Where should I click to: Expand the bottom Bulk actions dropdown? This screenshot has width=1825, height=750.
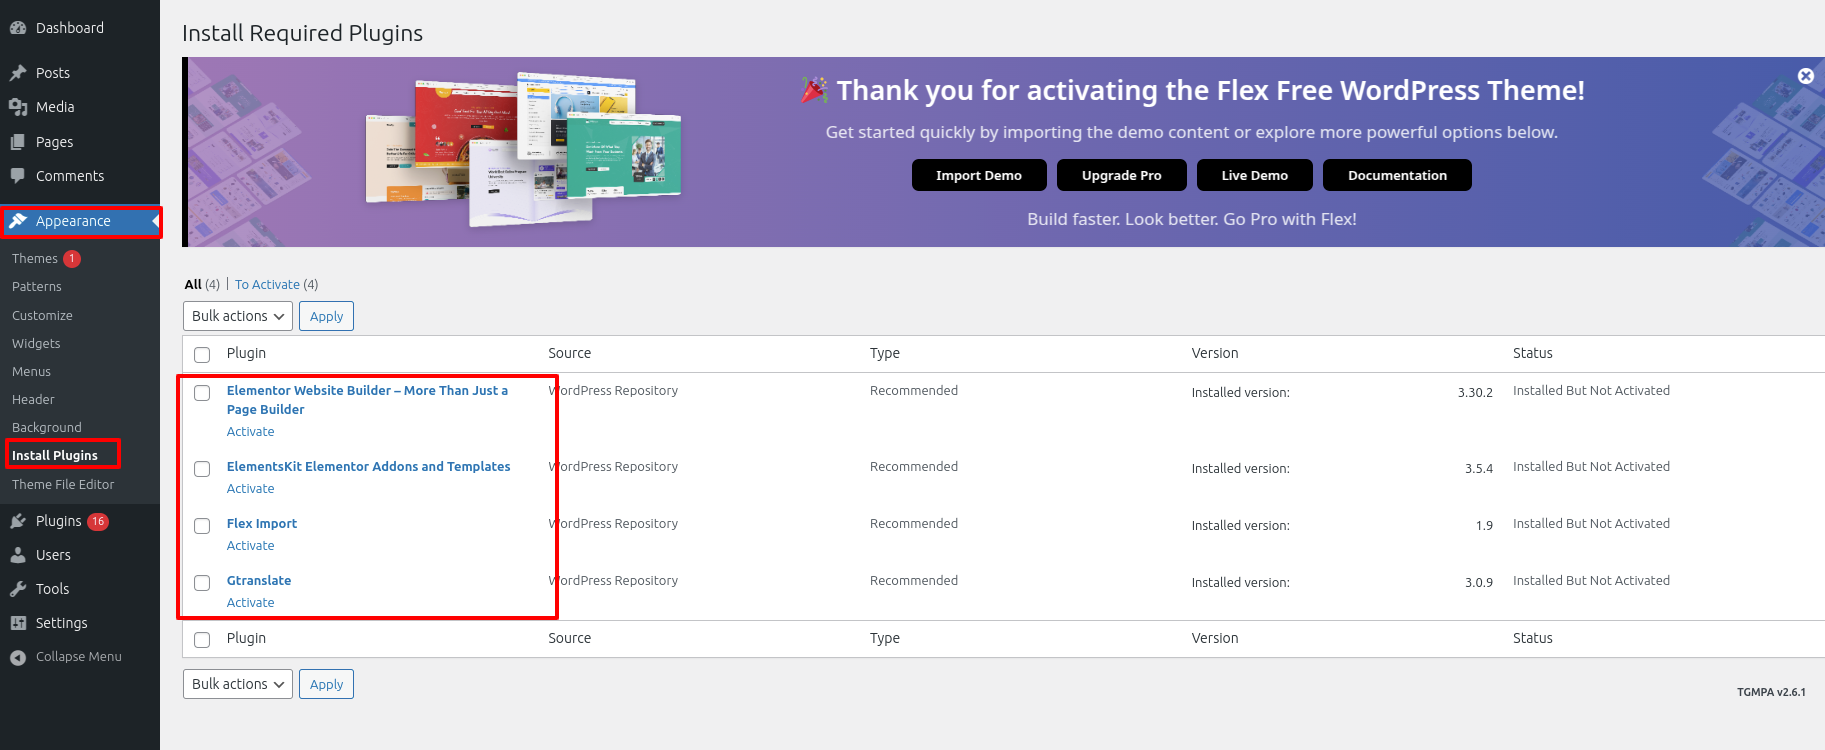[238, 684]
